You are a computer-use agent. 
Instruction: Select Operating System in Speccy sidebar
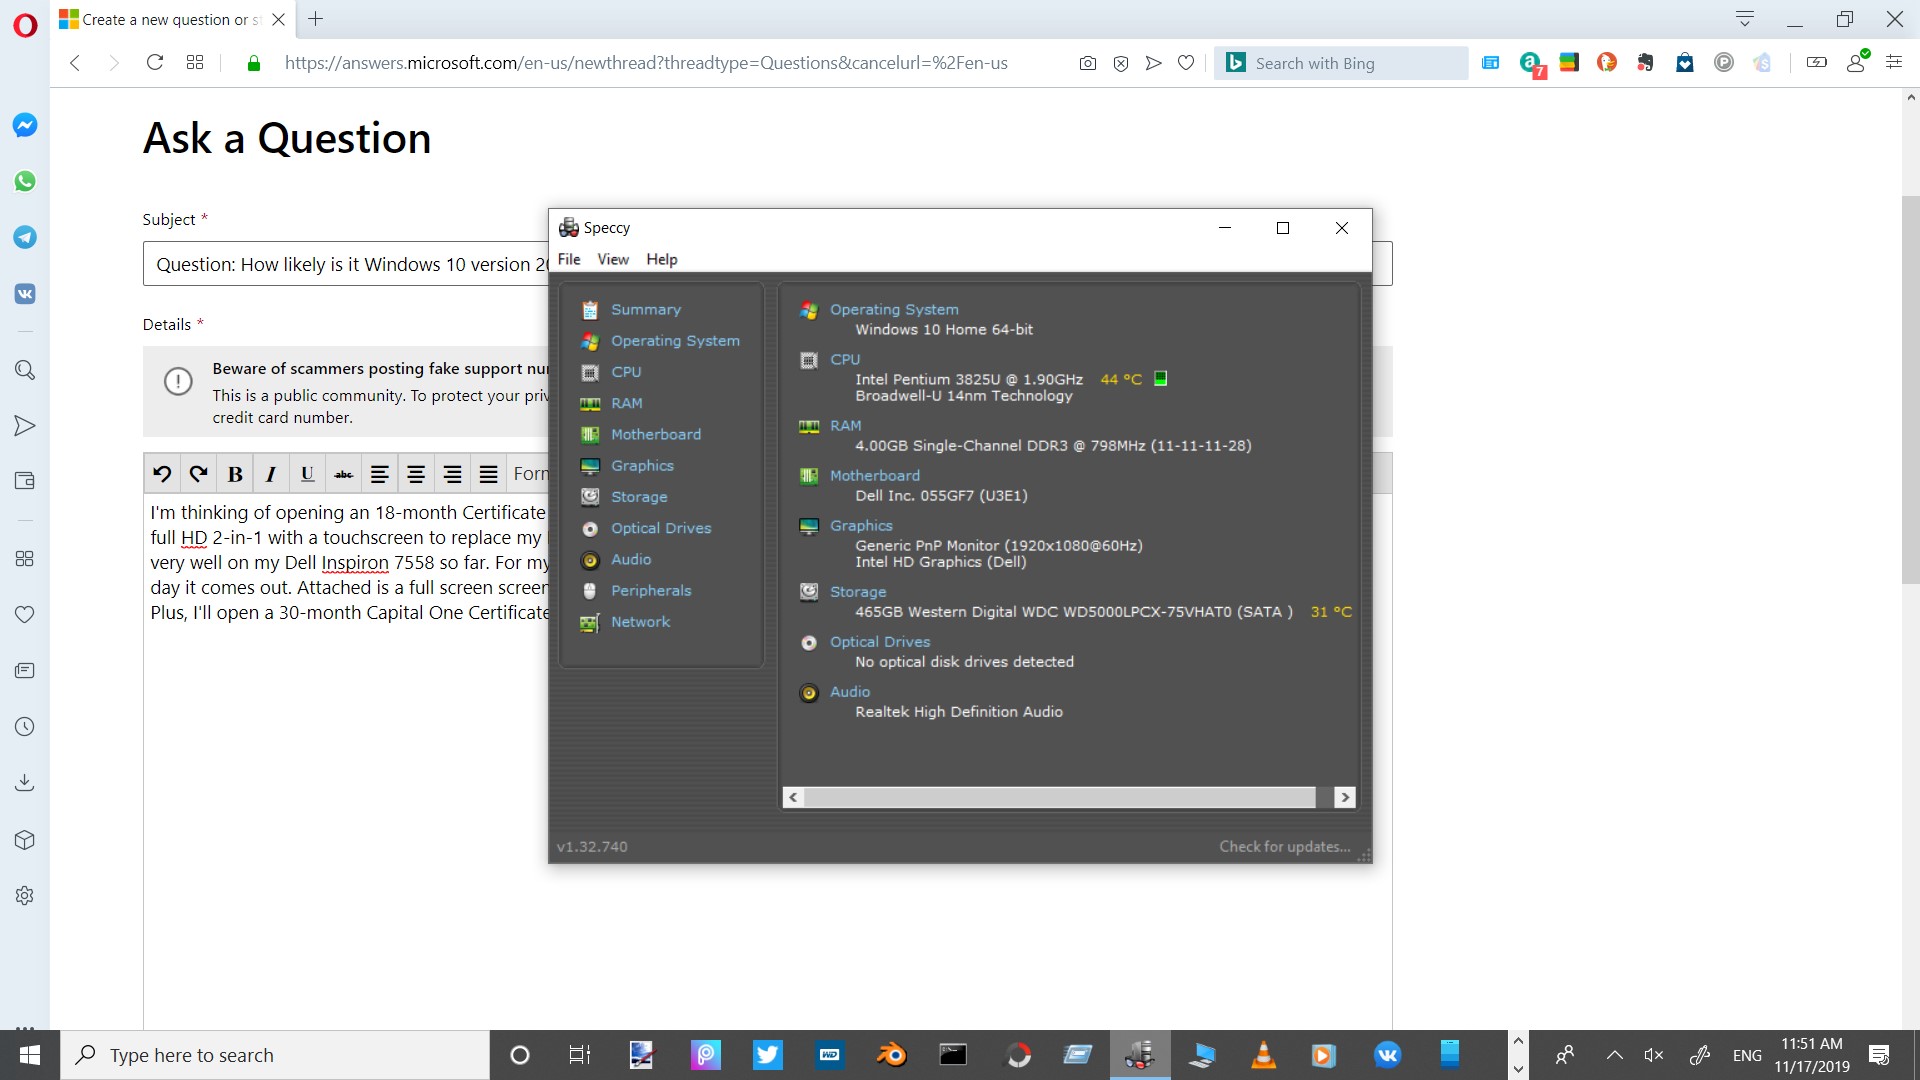coord(675,341)
